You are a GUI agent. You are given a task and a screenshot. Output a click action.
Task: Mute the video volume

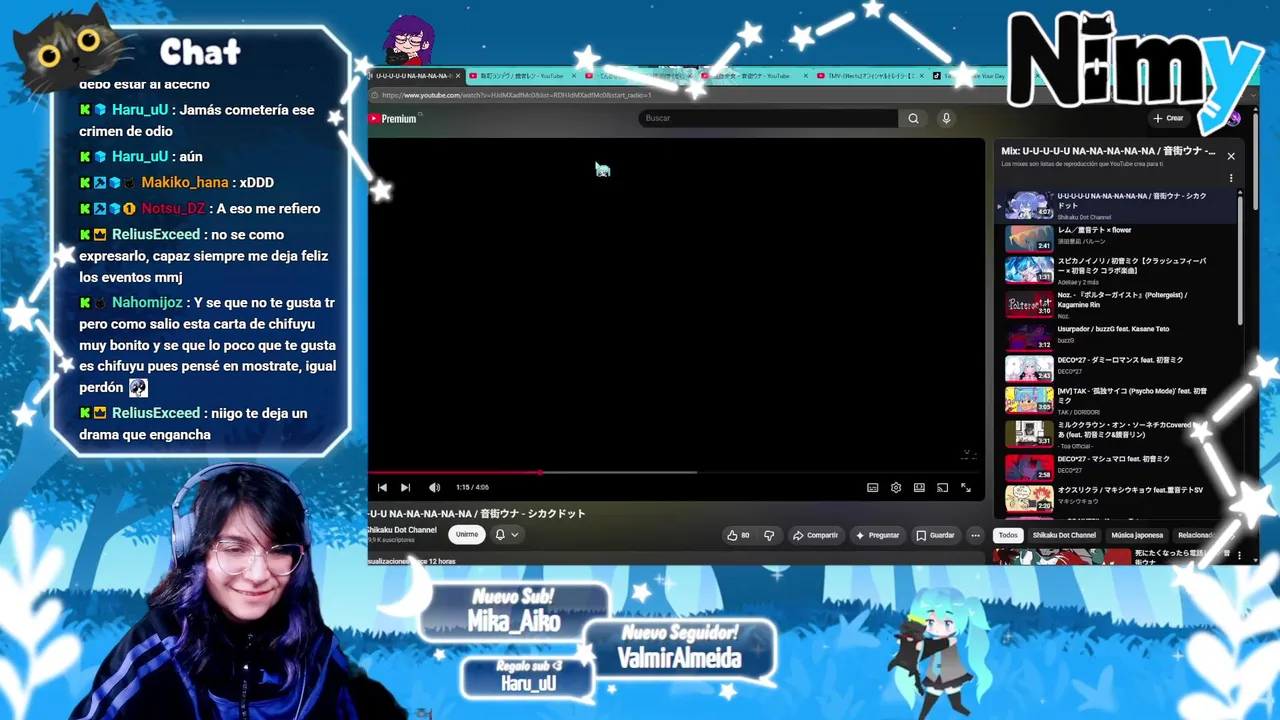[x=434, y=487]
